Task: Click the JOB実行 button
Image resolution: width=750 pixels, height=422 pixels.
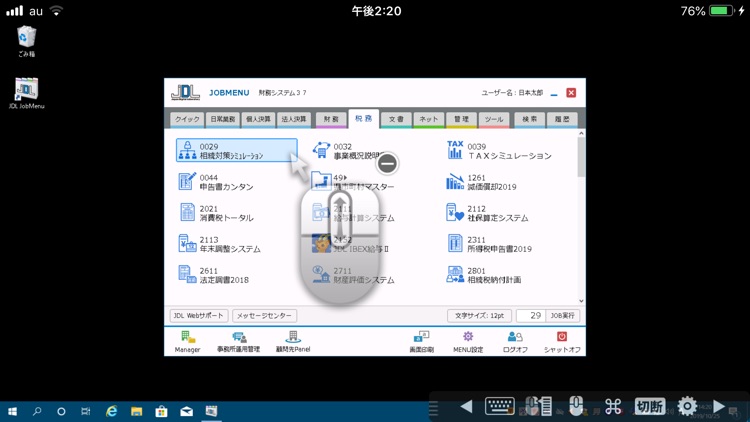Action: (x=562, y=316)
